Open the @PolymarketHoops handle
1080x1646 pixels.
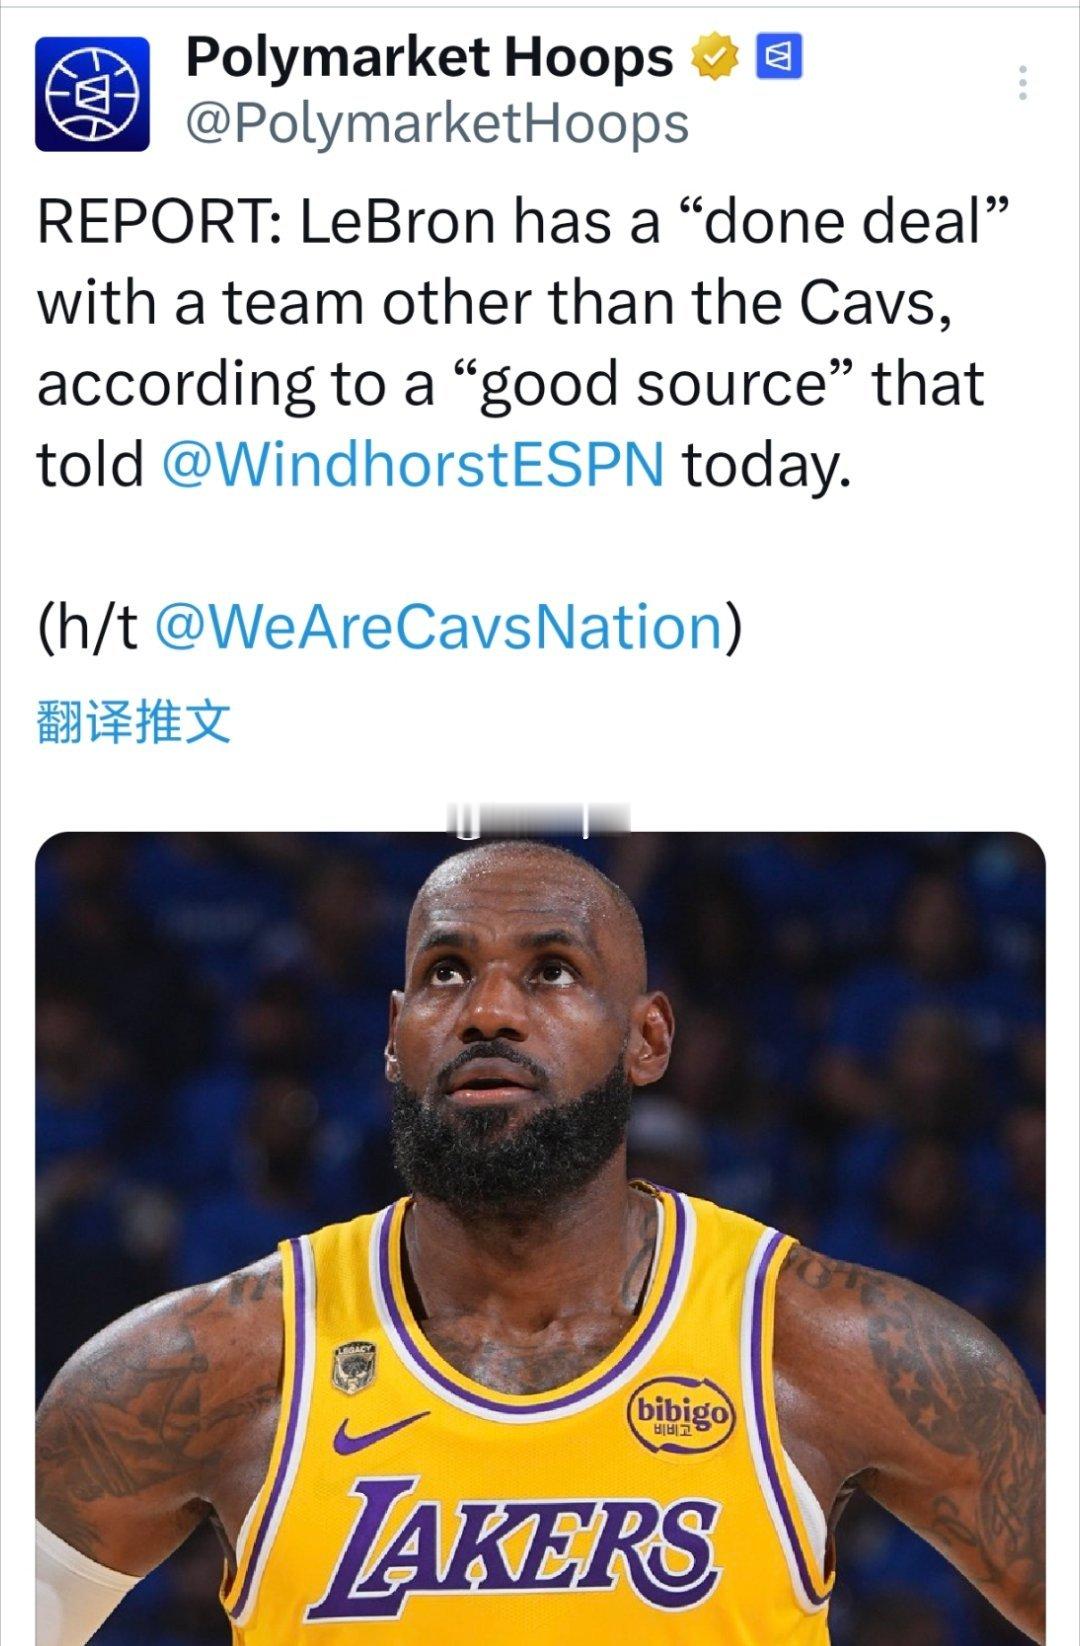(x=437, y=124)
